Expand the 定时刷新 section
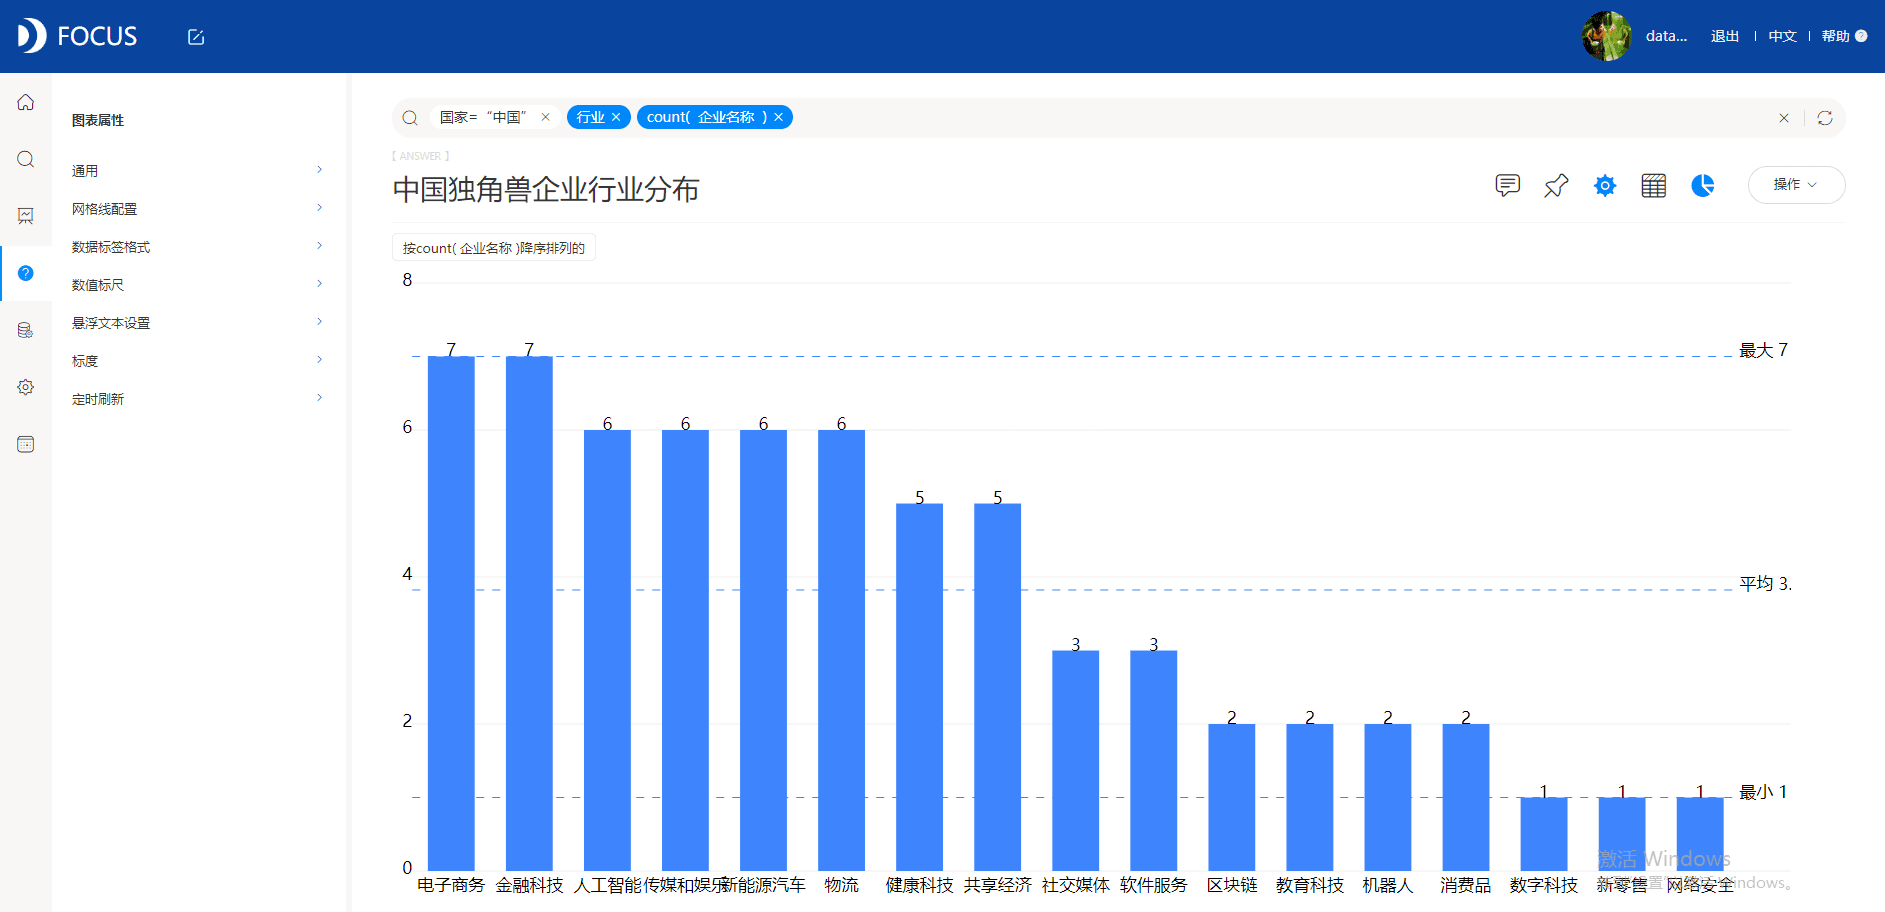 coord(198,399)
